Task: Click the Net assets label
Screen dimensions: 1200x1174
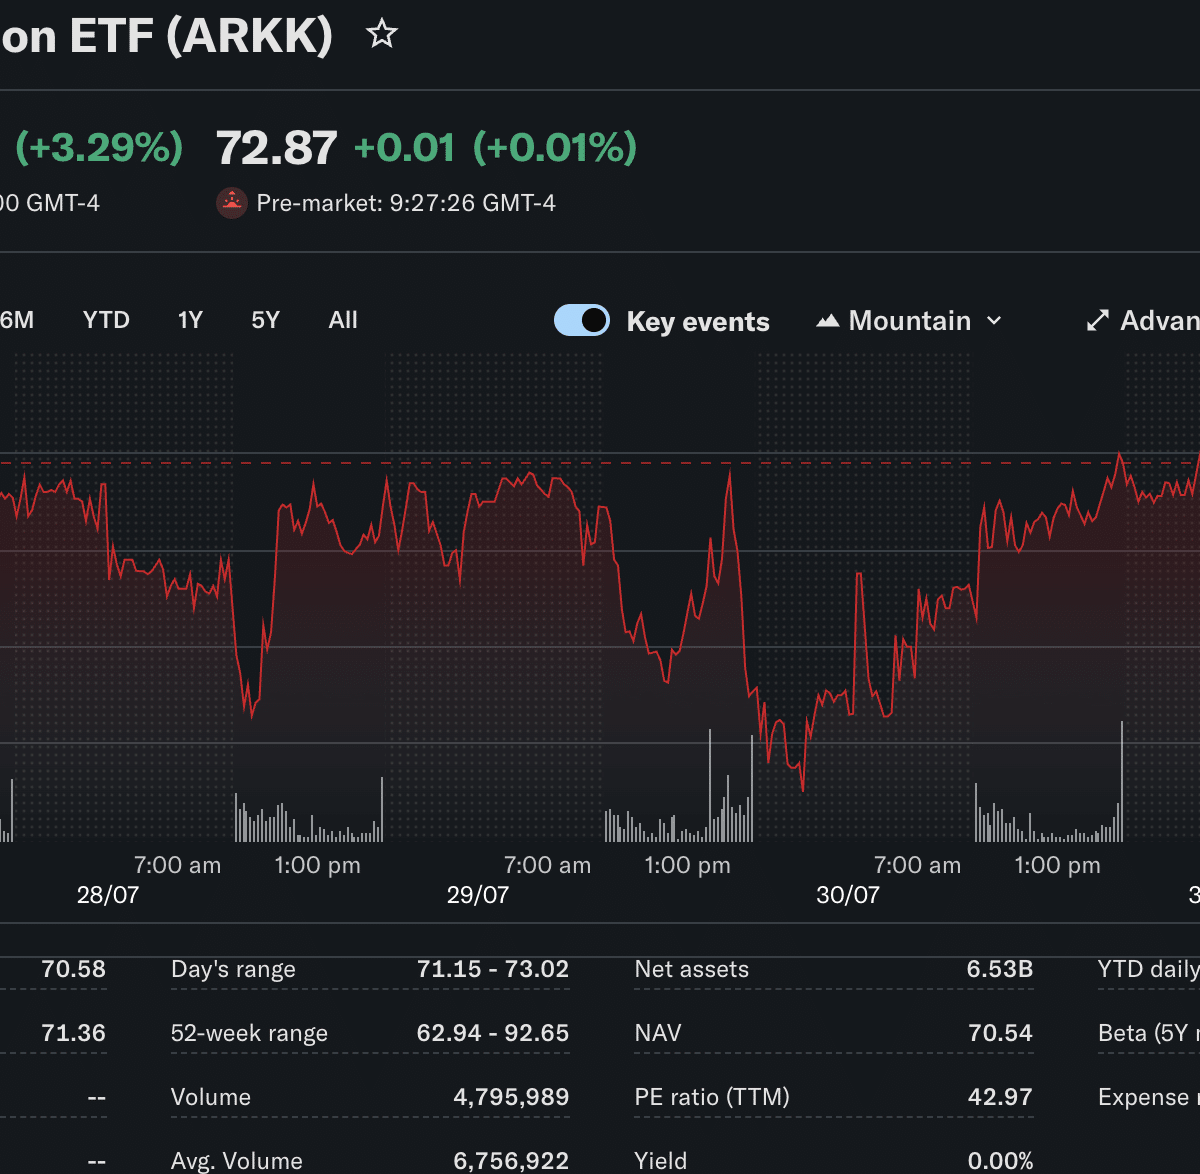Action: coord(692,969)
